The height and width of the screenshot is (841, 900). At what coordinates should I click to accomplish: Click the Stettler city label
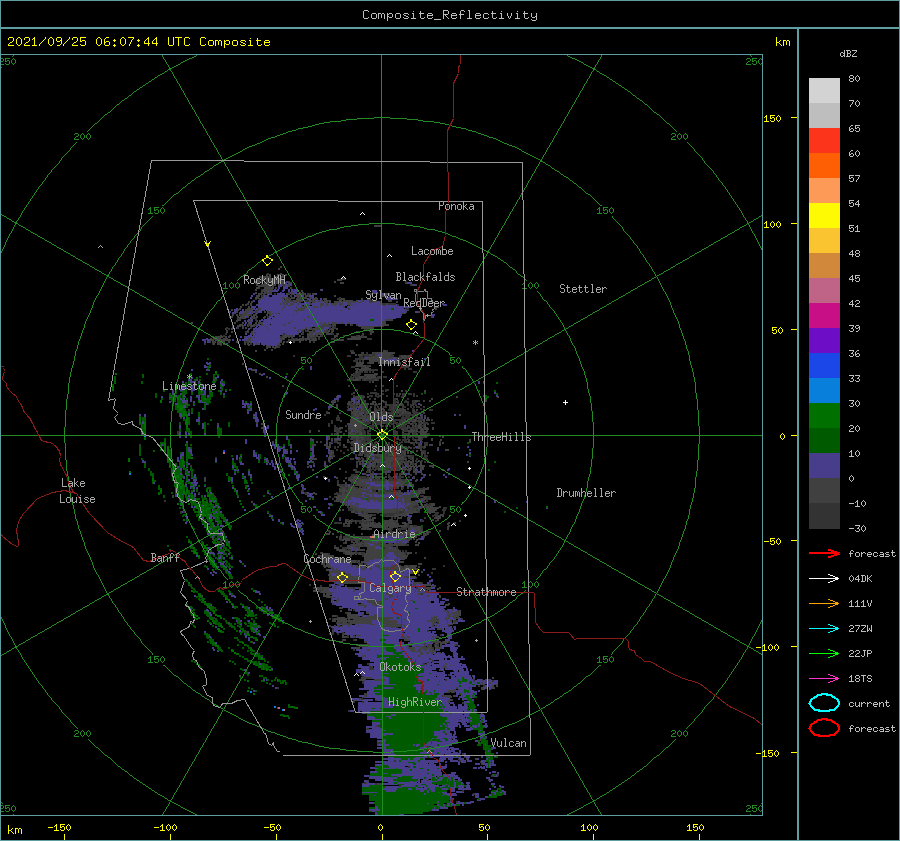[x=583, y=289]
